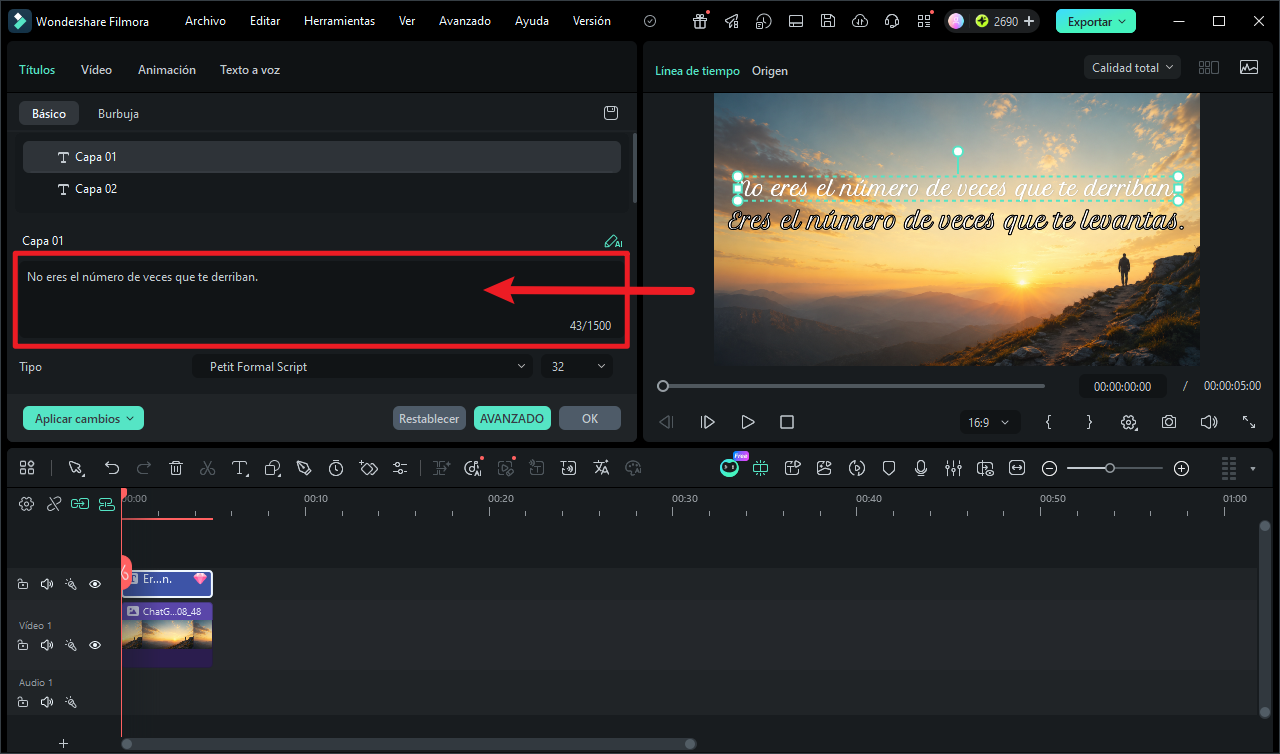
Task: Open the Avanzado menu
Action: click(465, 21)
